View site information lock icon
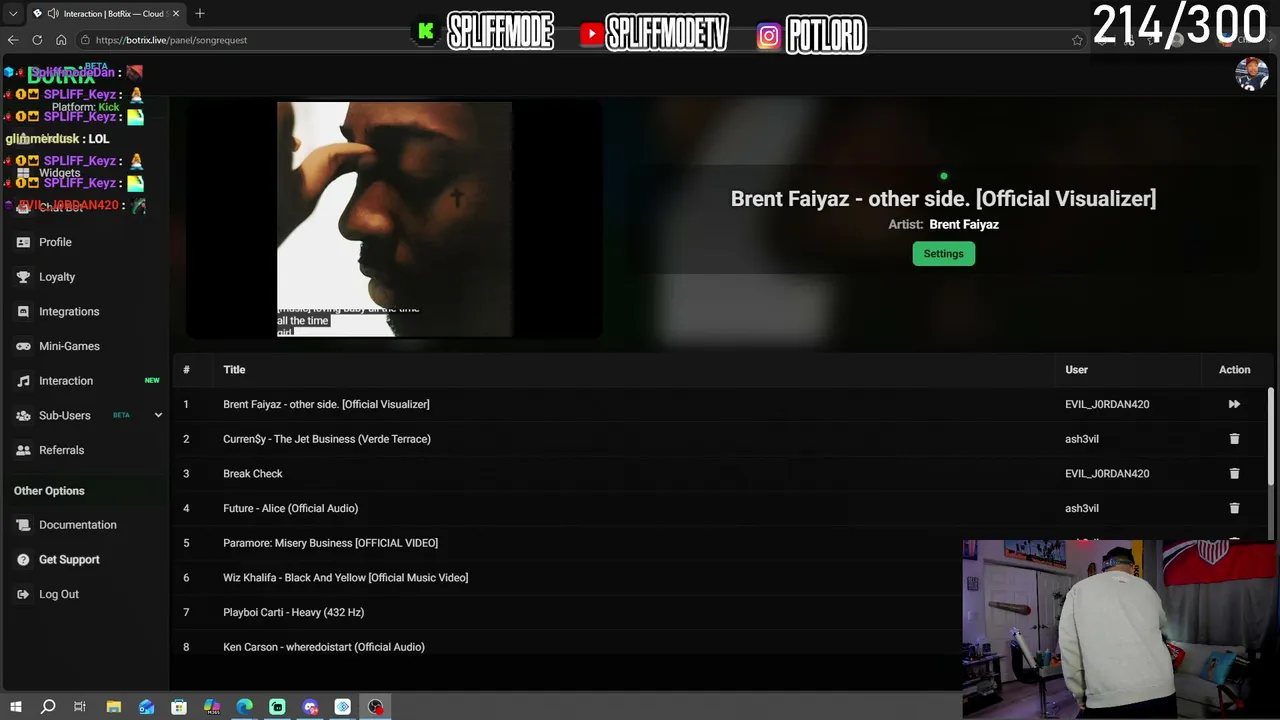Image resolution: width=1280 pixels, height=720 pixels. pos(86,40)
